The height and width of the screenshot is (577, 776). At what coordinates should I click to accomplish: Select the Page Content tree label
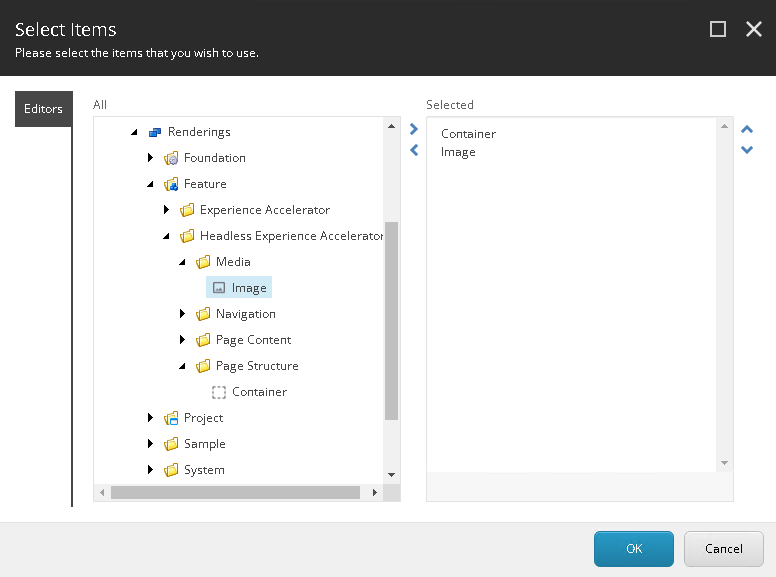click(253, 340)
